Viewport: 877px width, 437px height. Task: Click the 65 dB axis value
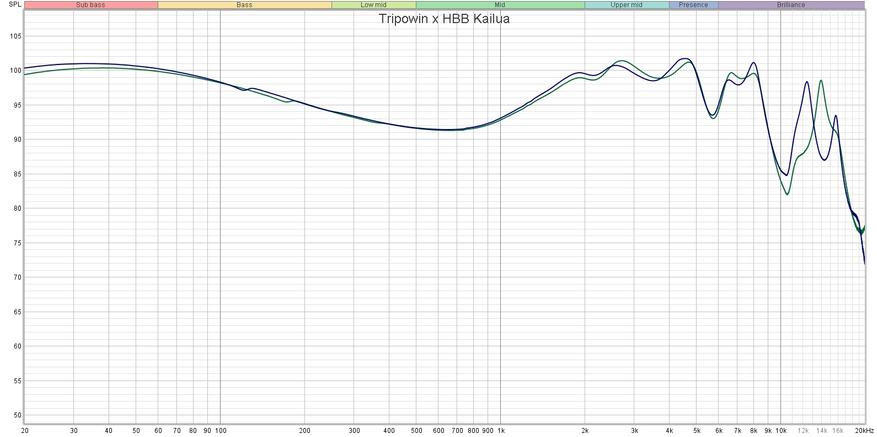[17, 312]
